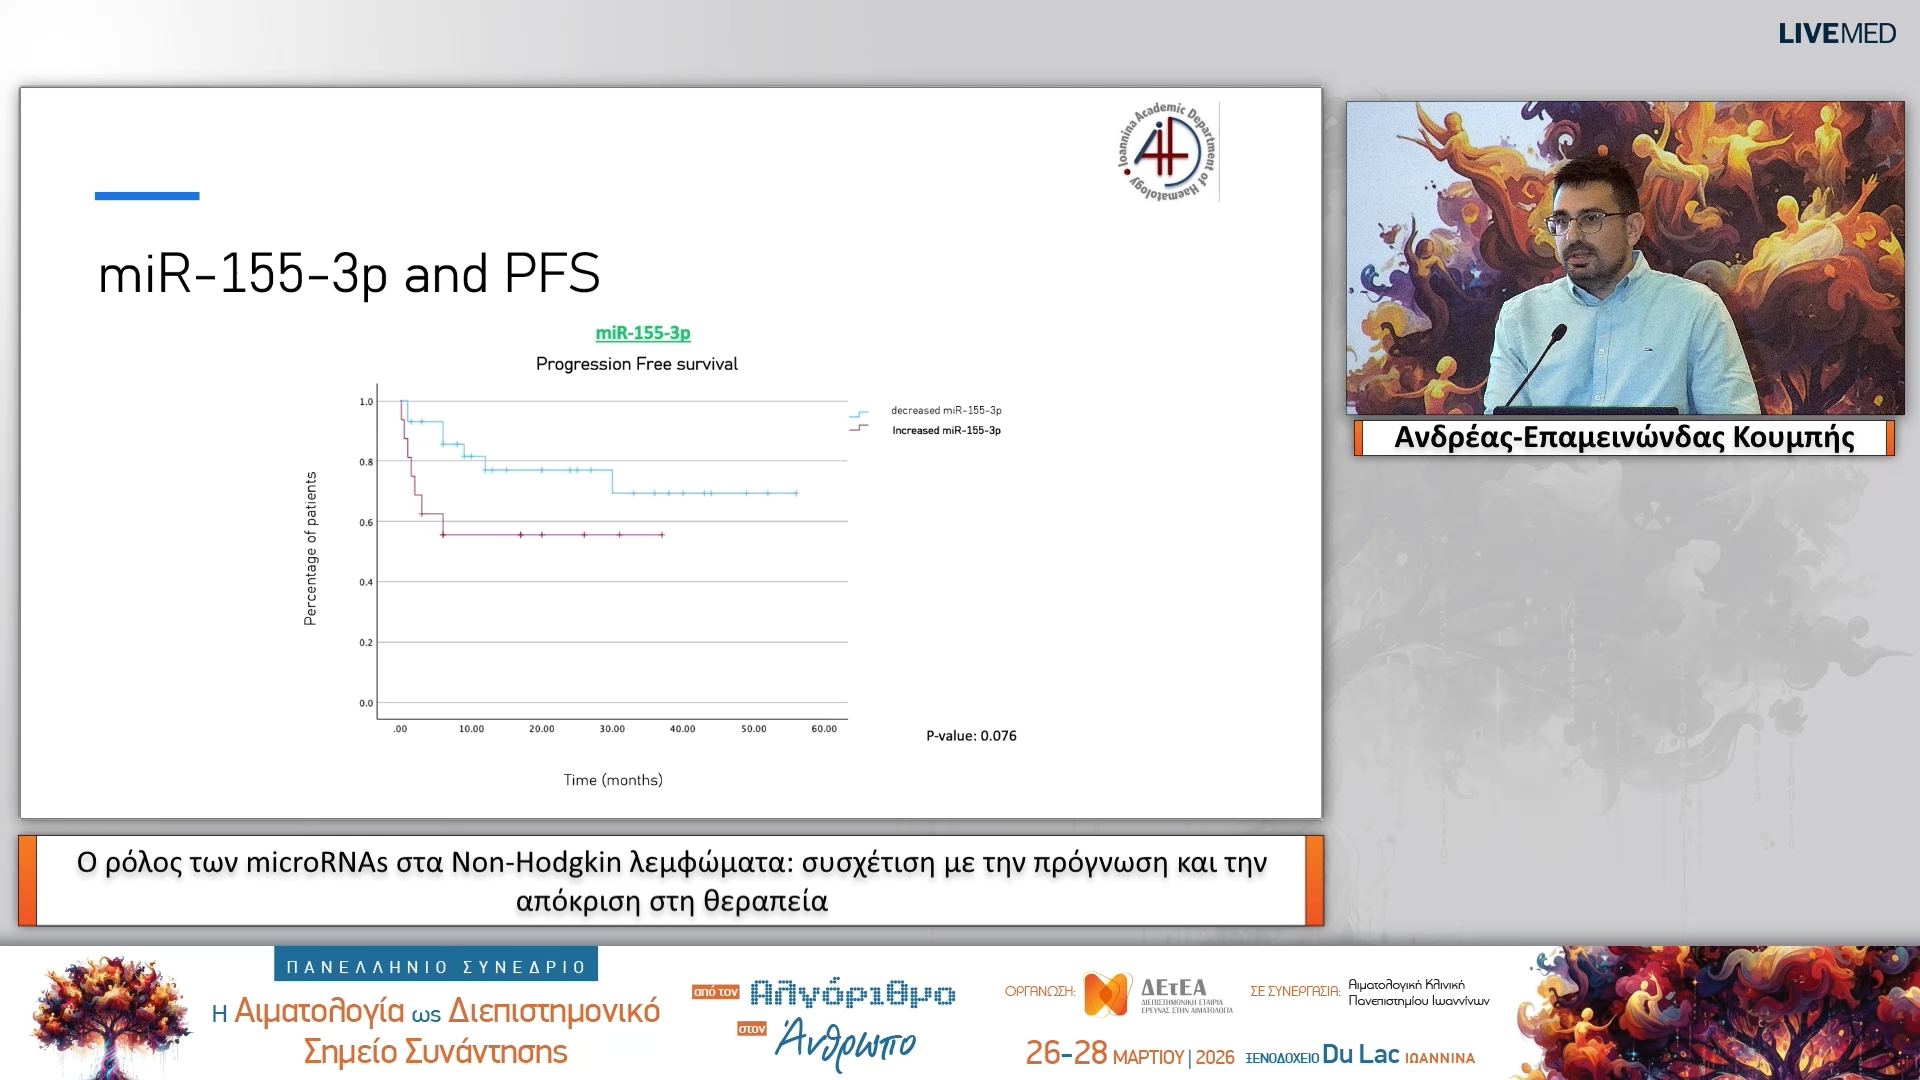Click Αιματολογική Κλινική Πανεπιστημίου Ιωαννίνων text
Viewport: 1920px width, 1080px height.
pyautogui.click(x=1418, y=992)
